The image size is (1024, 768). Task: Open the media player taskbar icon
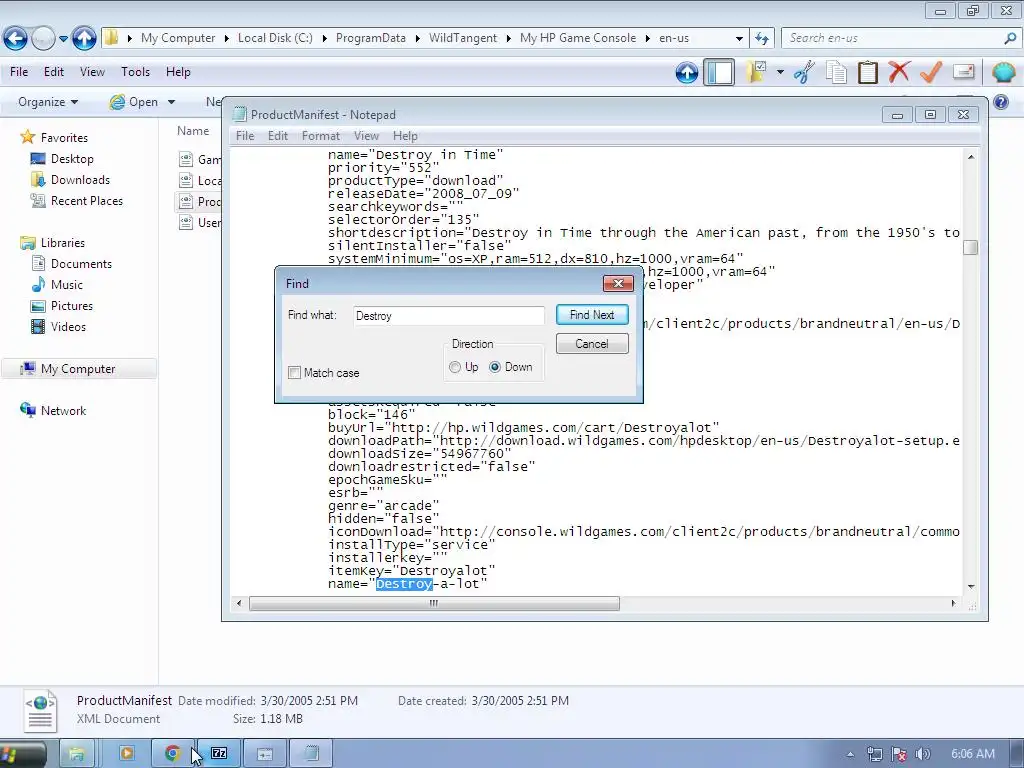pyautogui.click(x=126, y=754)
